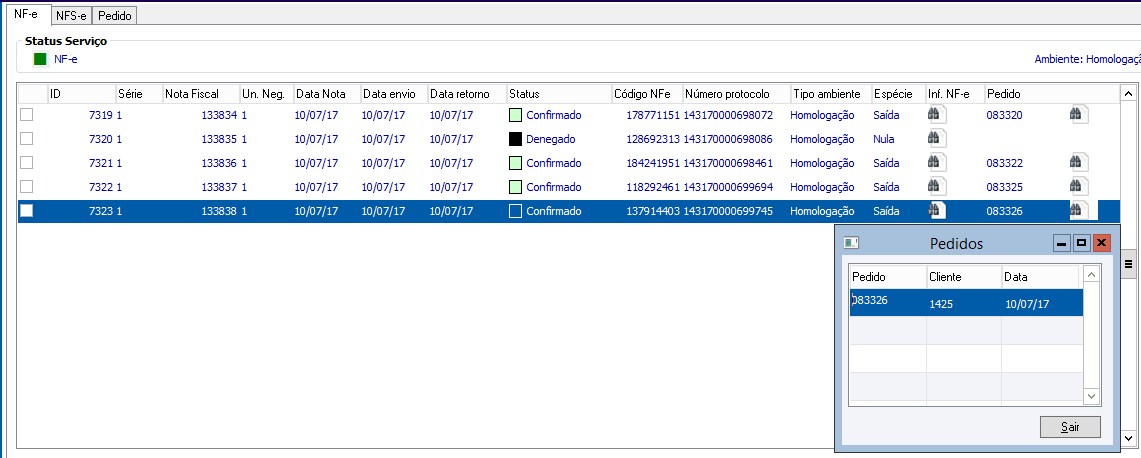
Task: Click pedido number 083322 in grid
Action: pos(1004,163)
